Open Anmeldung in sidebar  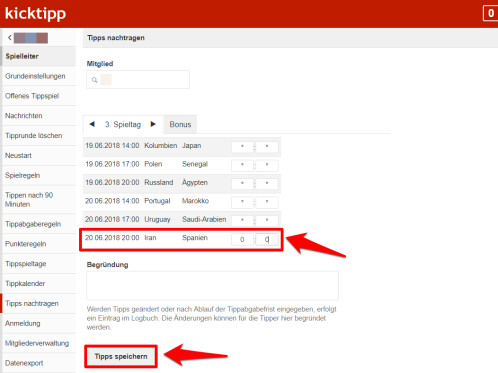(x=38, y=323)
